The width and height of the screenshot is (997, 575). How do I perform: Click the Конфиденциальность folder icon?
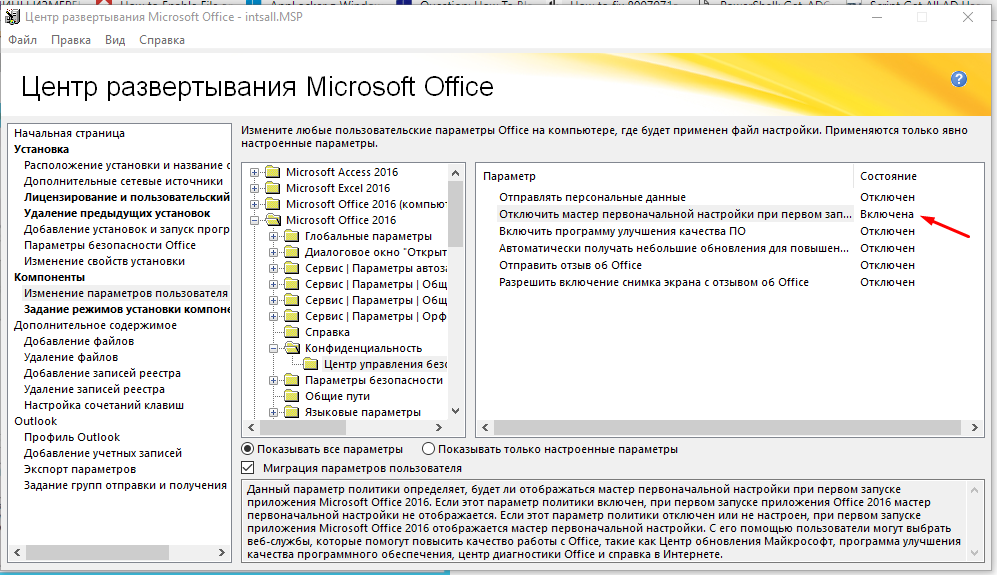click(292, 348)
